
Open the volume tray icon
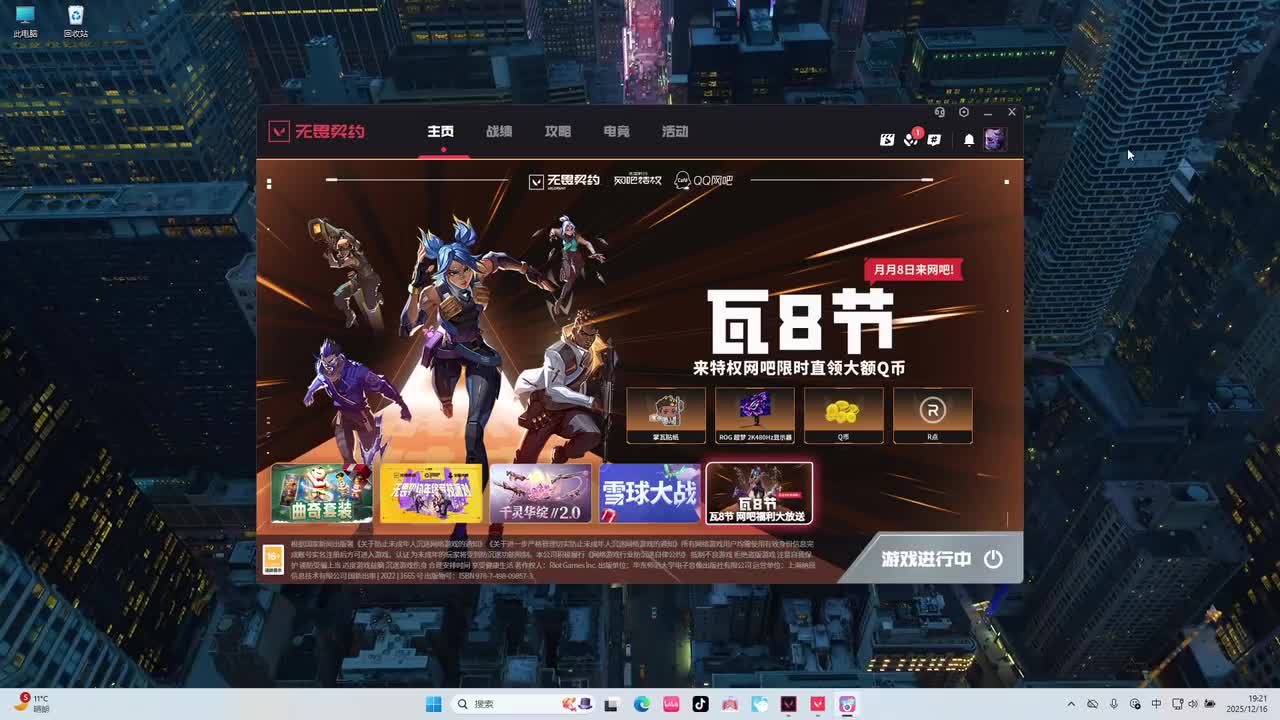pos(1192,704)
